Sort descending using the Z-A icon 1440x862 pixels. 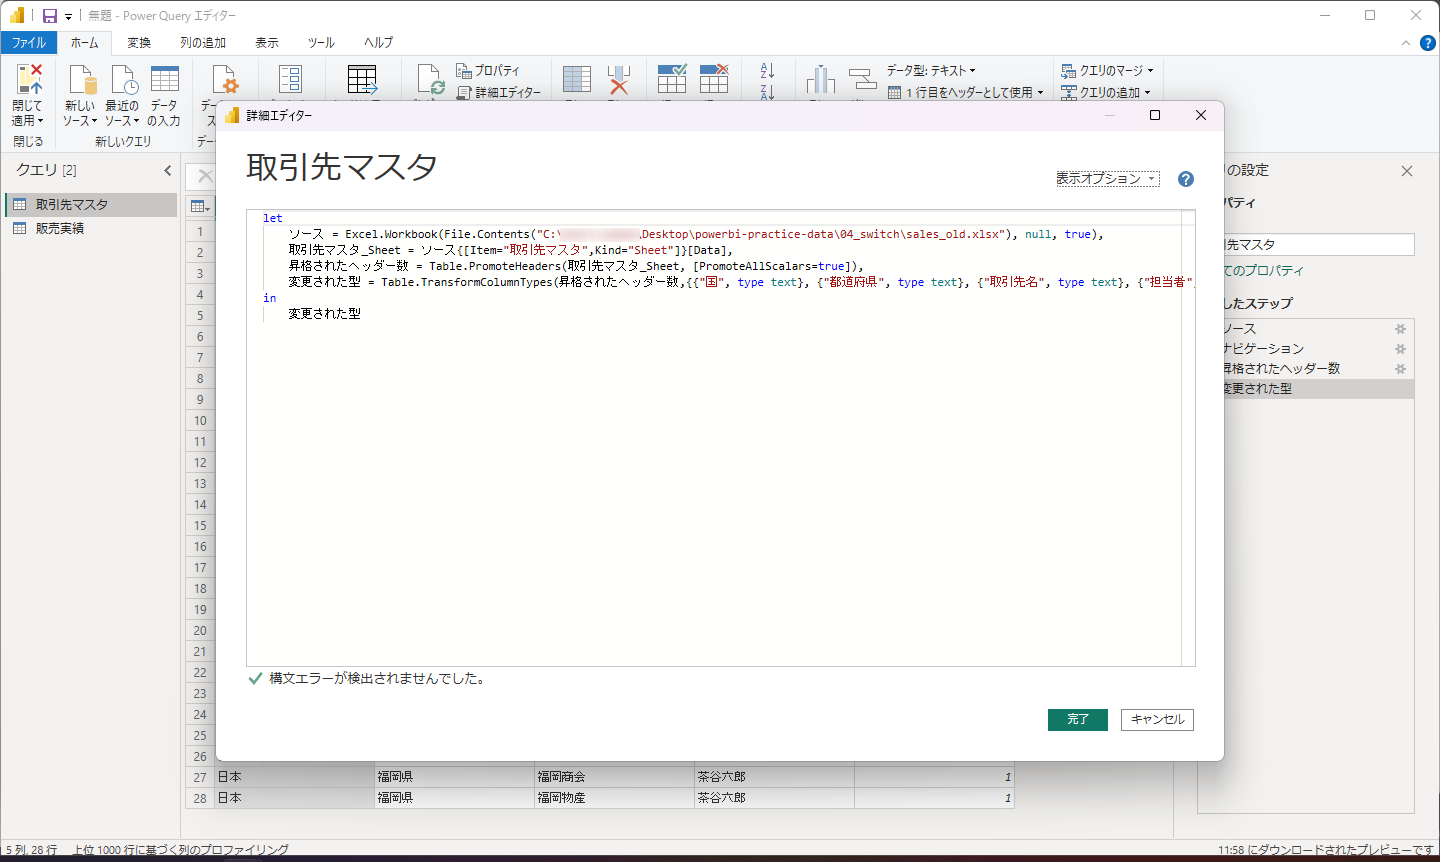click(x=767, y=91)
